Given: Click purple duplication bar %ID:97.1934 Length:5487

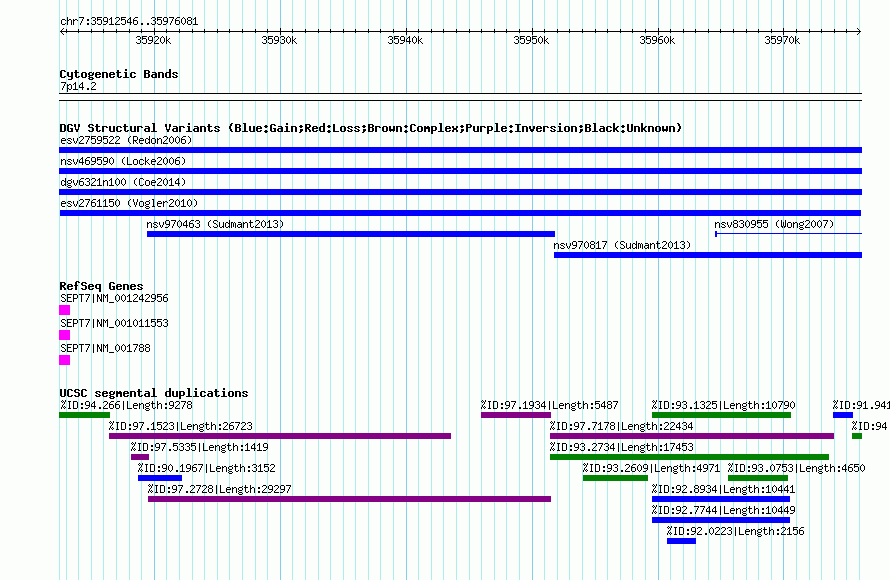Looking at the screenshot, I should click(x=516, y=415).
